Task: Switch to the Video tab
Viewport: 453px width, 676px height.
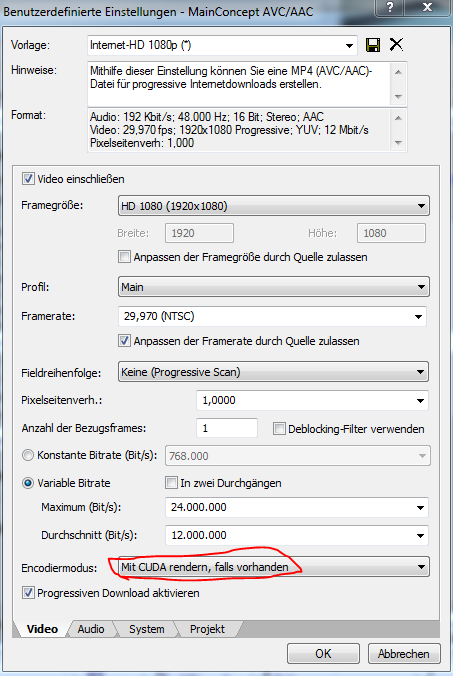Action: tap(42, 629)
